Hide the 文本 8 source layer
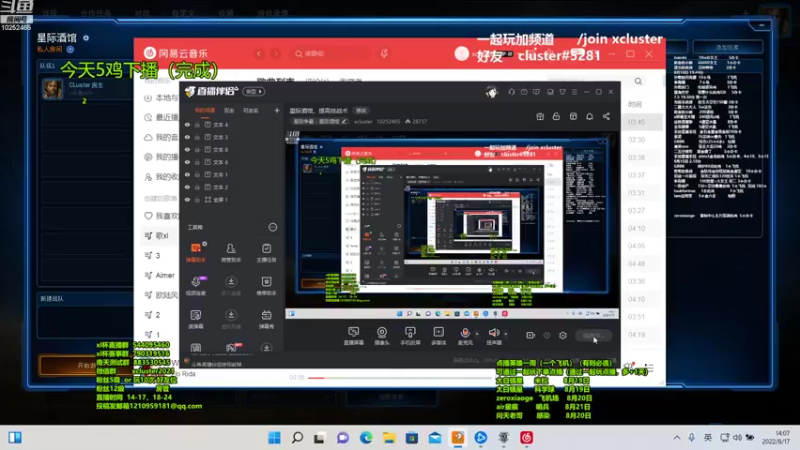Image resolution: width=800 pixels, height=450 pixels. (x=187, y=149)
